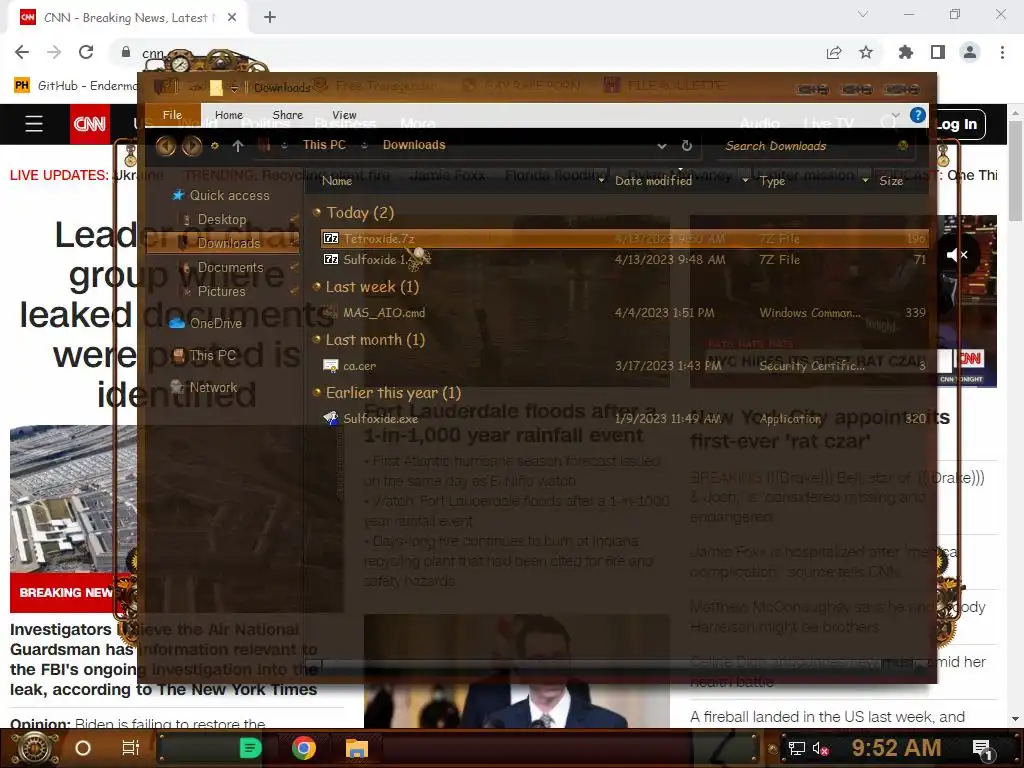Share this page from Chrome address bar

(834, 52)
